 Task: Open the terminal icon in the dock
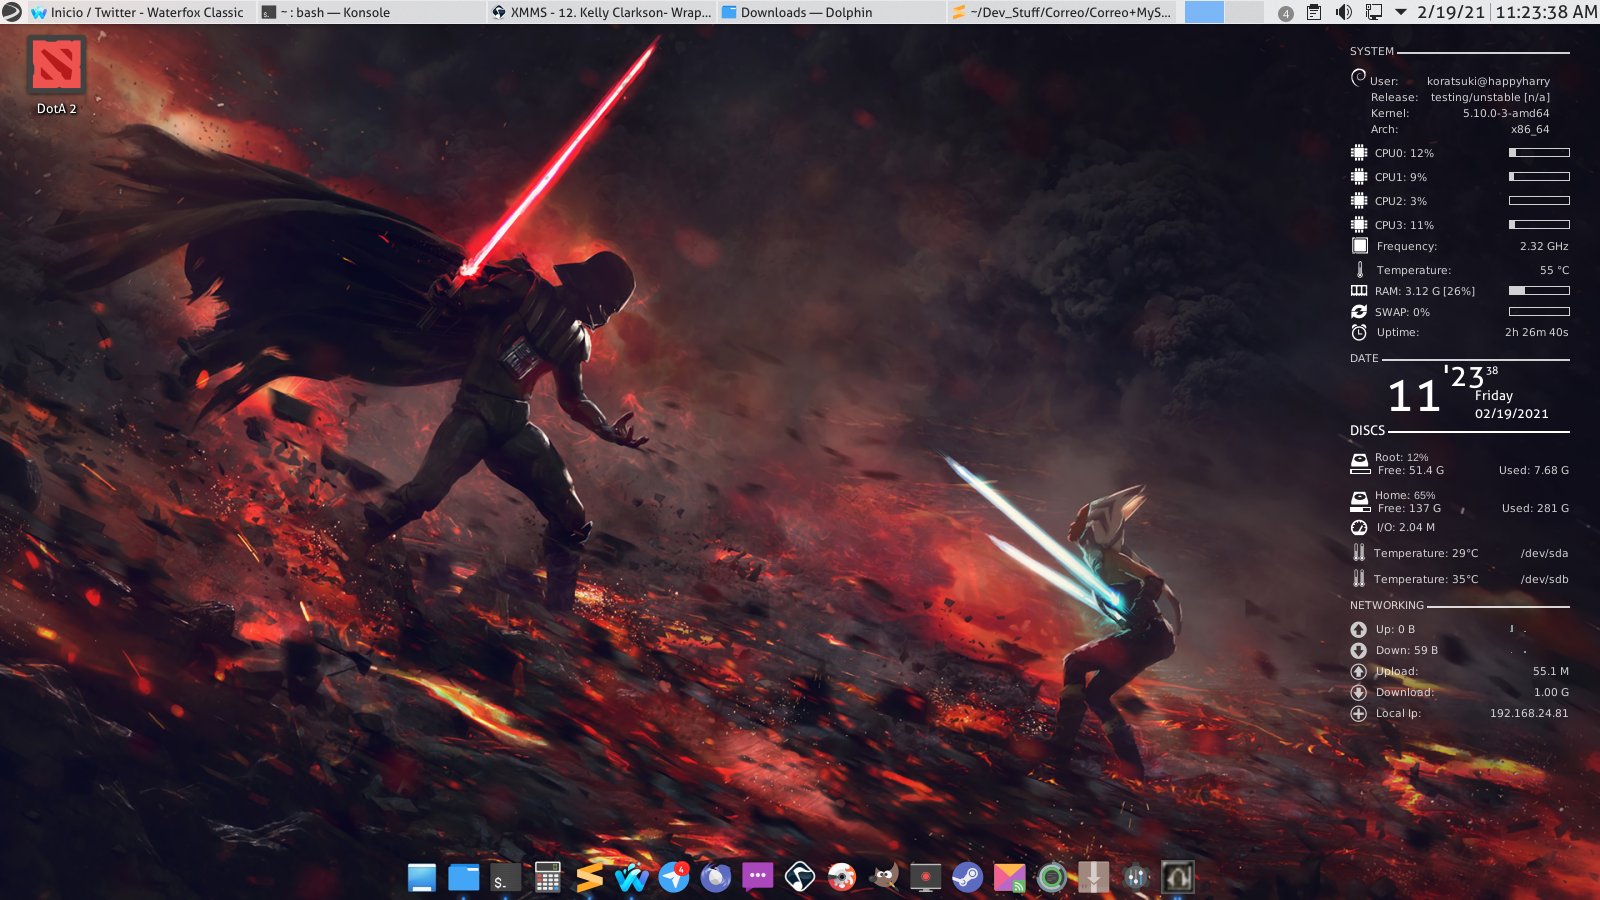505,878
